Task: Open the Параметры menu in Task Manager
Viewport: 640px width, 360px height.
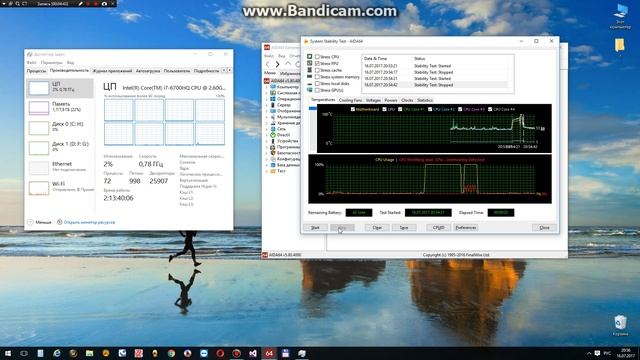Action: click(51, 63)
